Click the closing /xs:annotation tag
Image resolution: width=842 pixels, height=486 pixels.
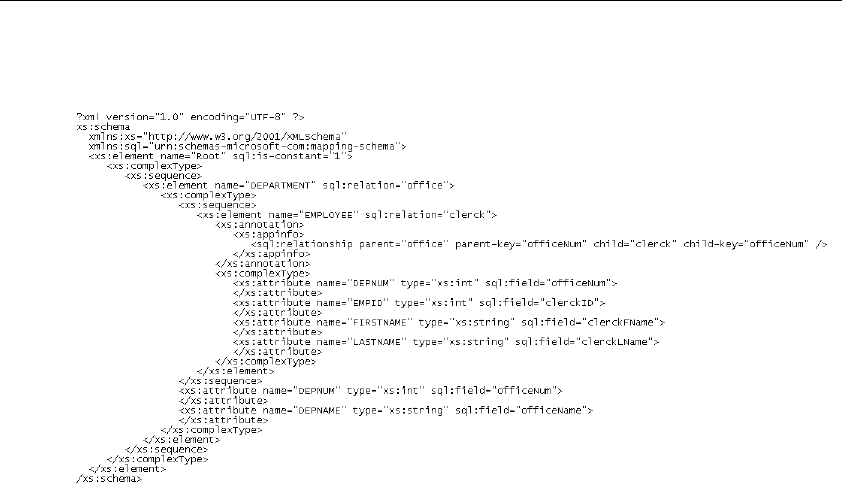pos(263,264)
